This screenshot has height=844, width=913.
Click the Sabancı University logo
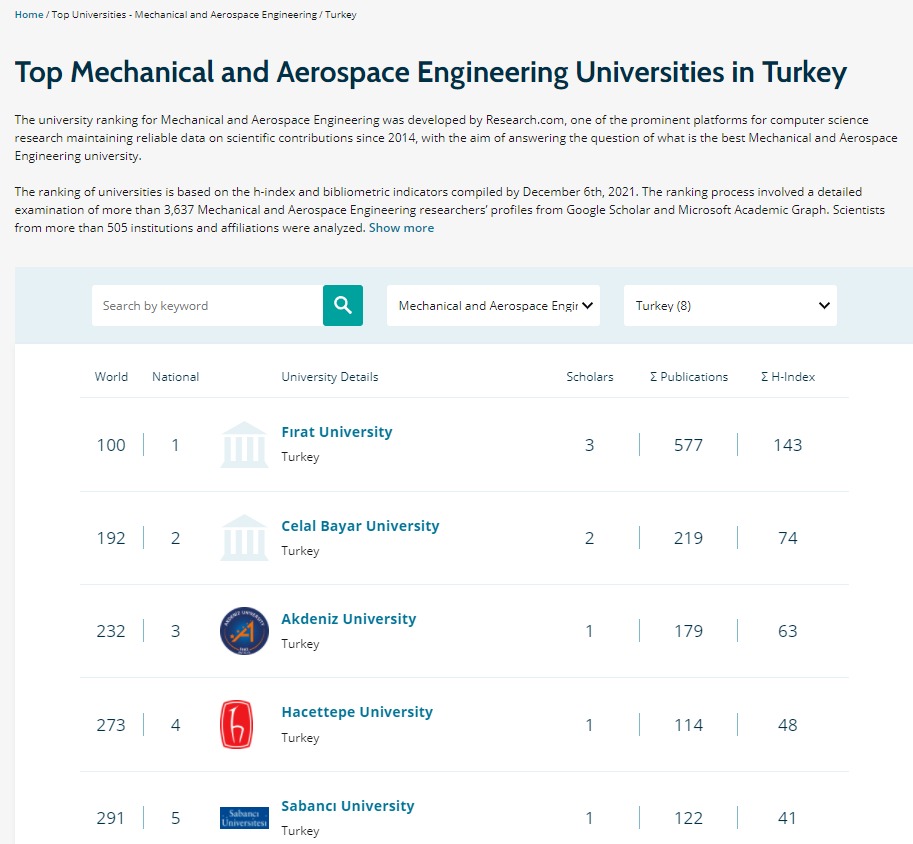tap(244, 817)
